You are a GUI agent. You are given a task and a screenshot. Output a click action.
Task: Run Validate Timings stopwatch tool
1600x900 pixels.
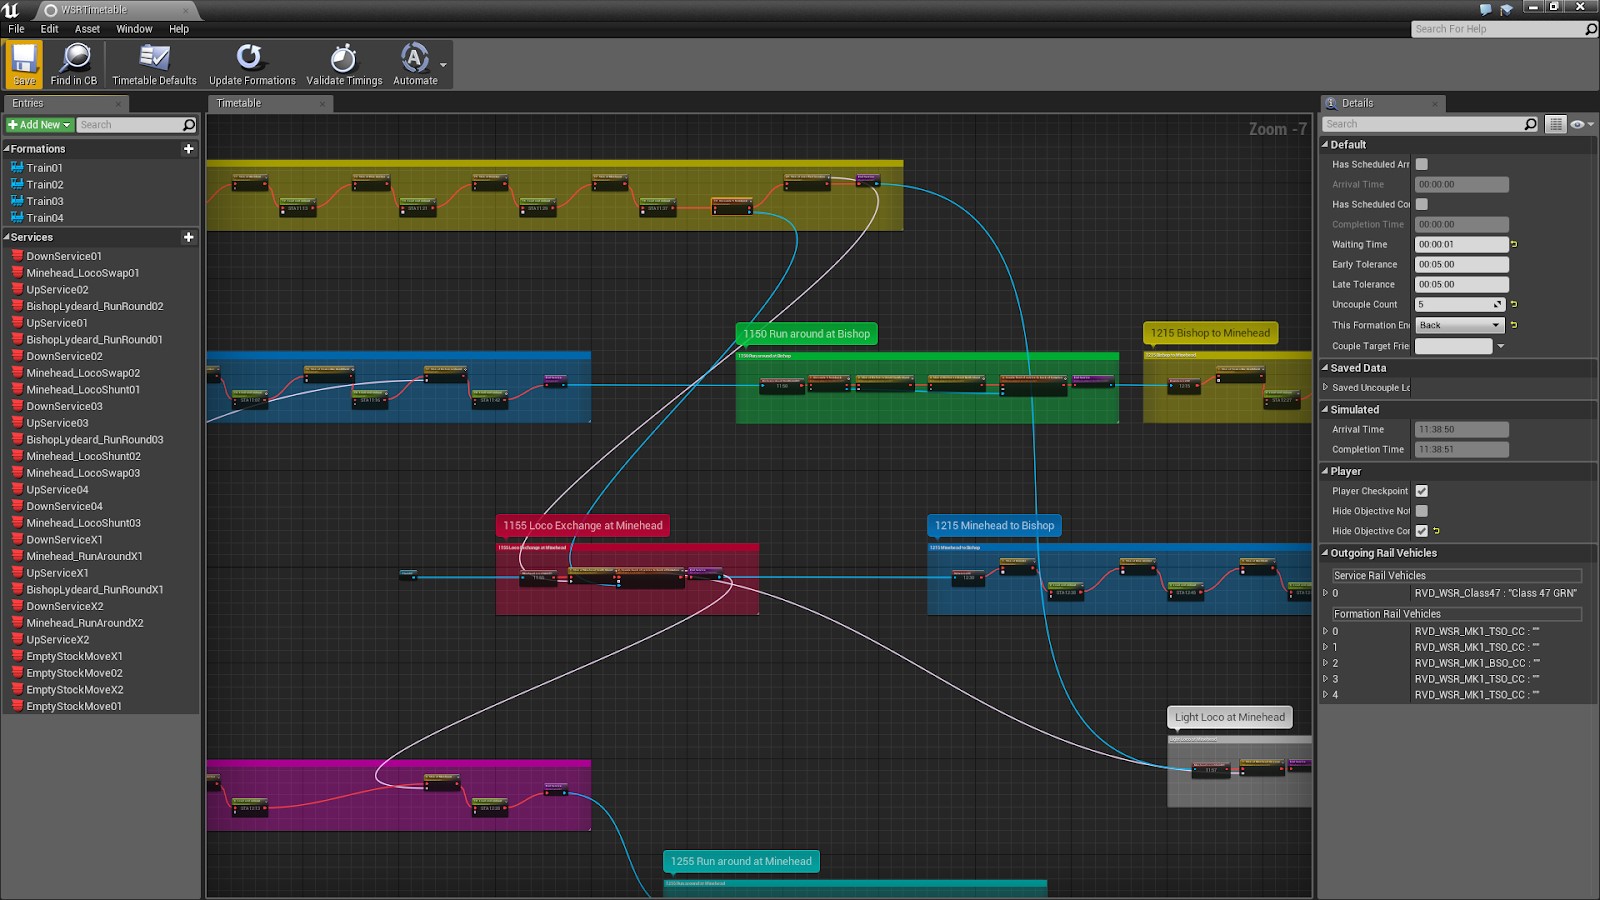343,59
